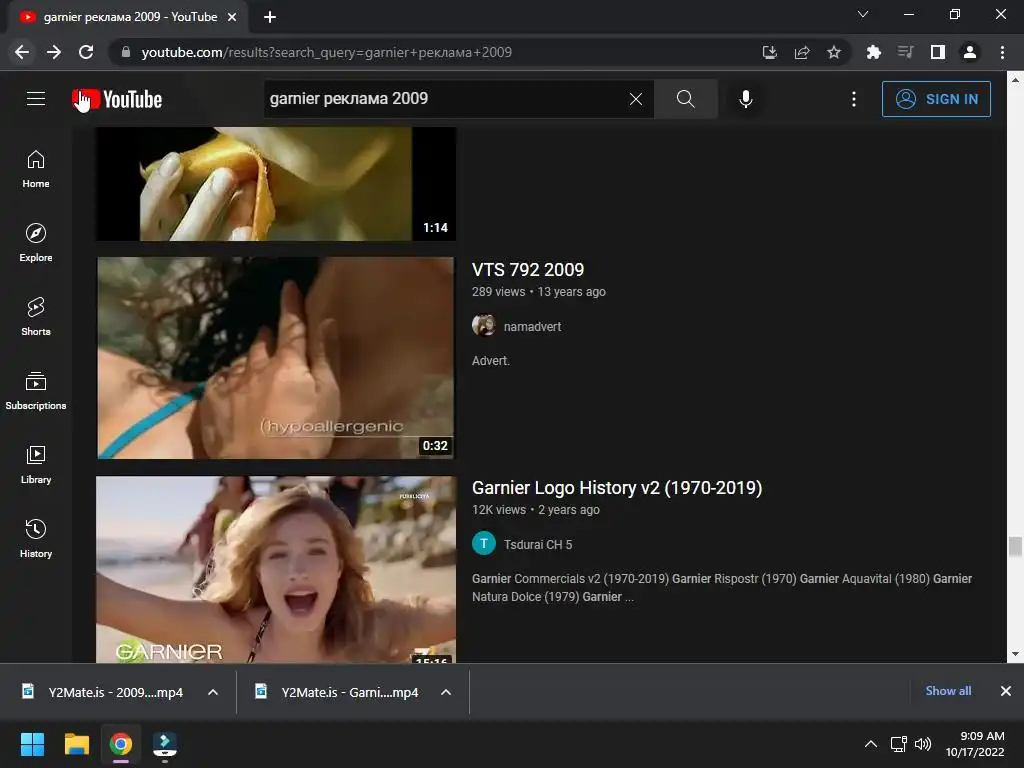
Task: Clear the search query with X
Action: [635, 99]
